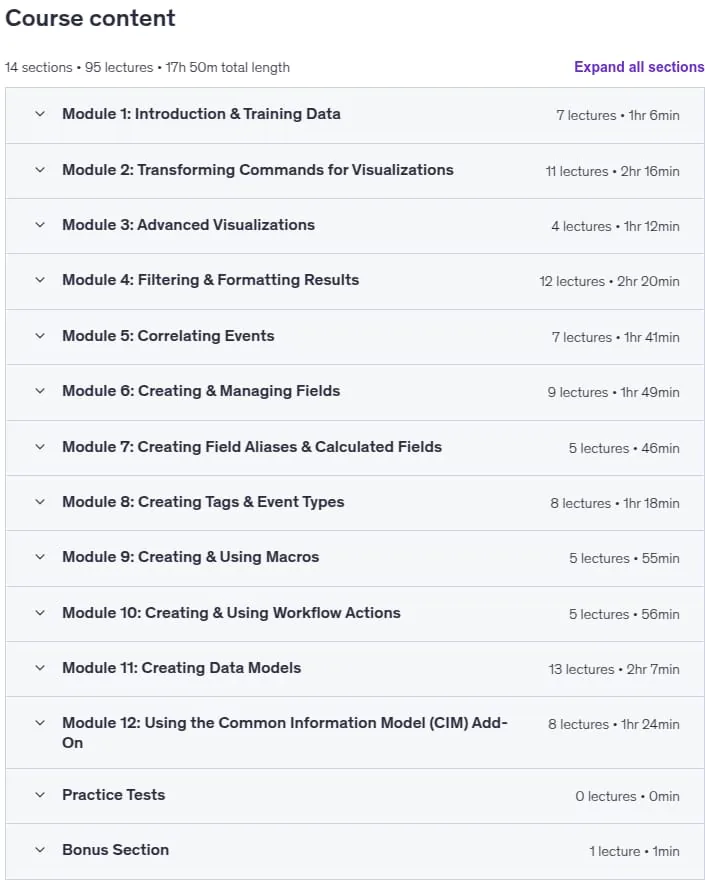705x880 pixels.
Task: Click chevron beside Module 3 Advanced Visualizations
Action: (x=40, y=224)
